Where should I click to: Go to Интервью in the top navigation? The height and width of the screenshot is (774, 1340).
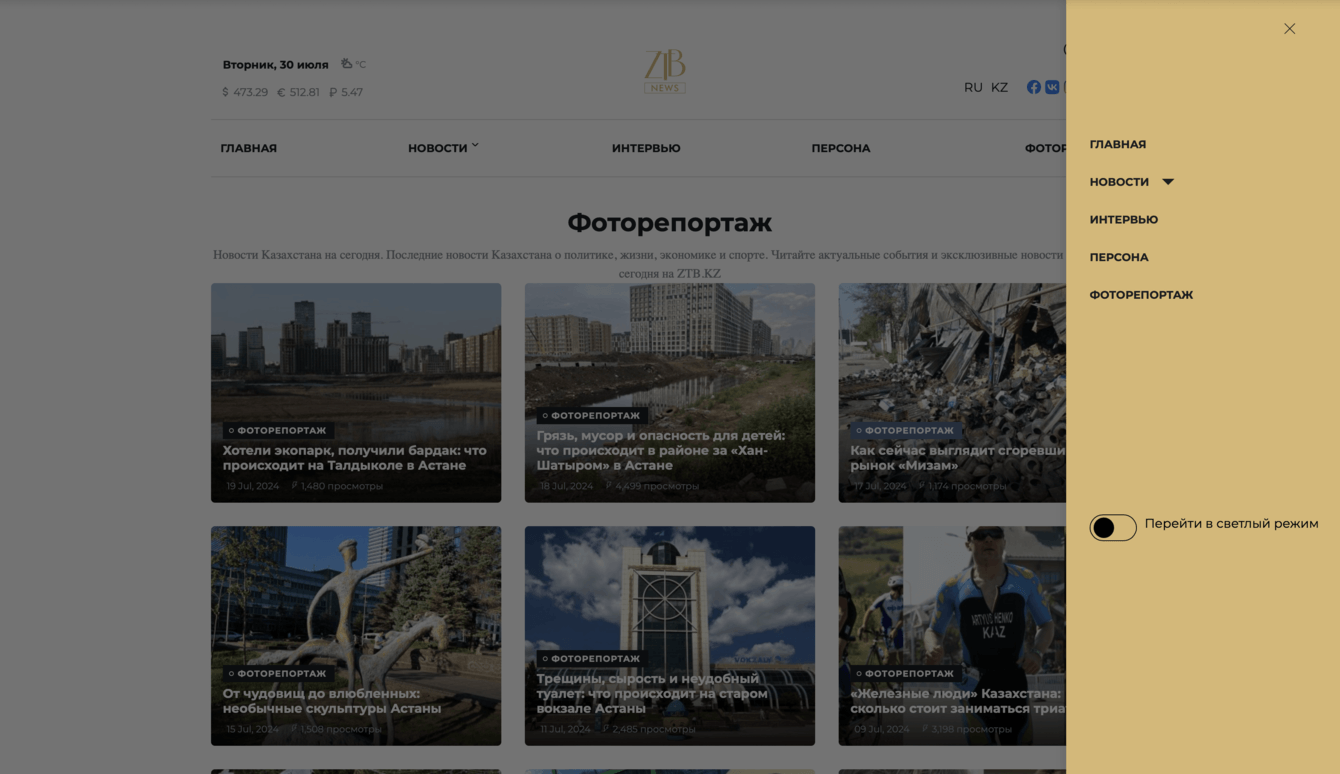tap(646, 148)
